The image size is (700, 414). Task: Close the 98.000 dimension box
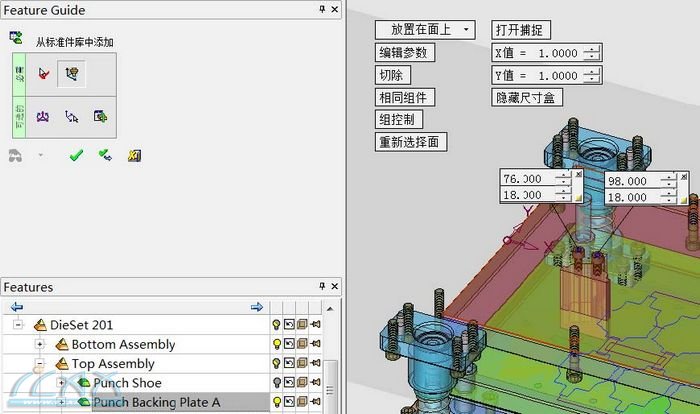tap(684, 177)
